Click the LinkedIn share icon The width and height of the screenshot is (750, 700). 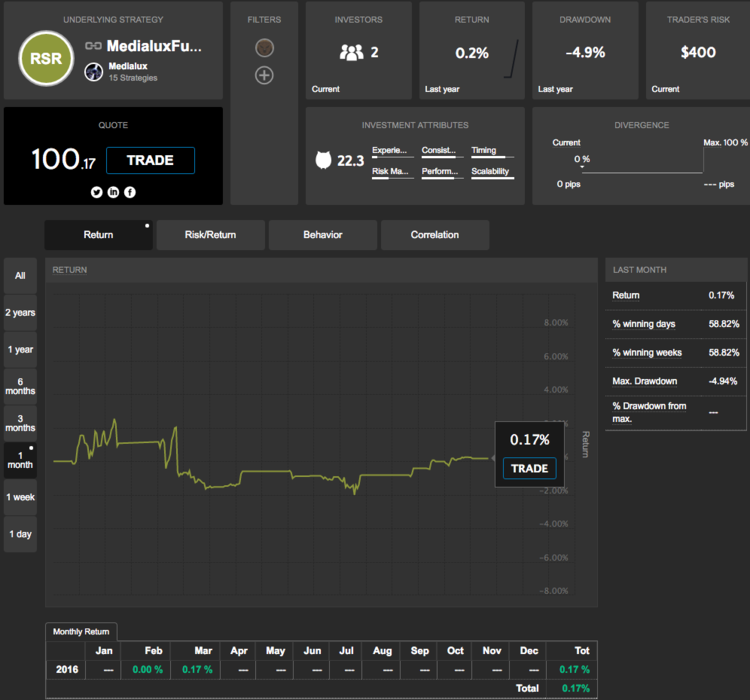tap(114, 192)
